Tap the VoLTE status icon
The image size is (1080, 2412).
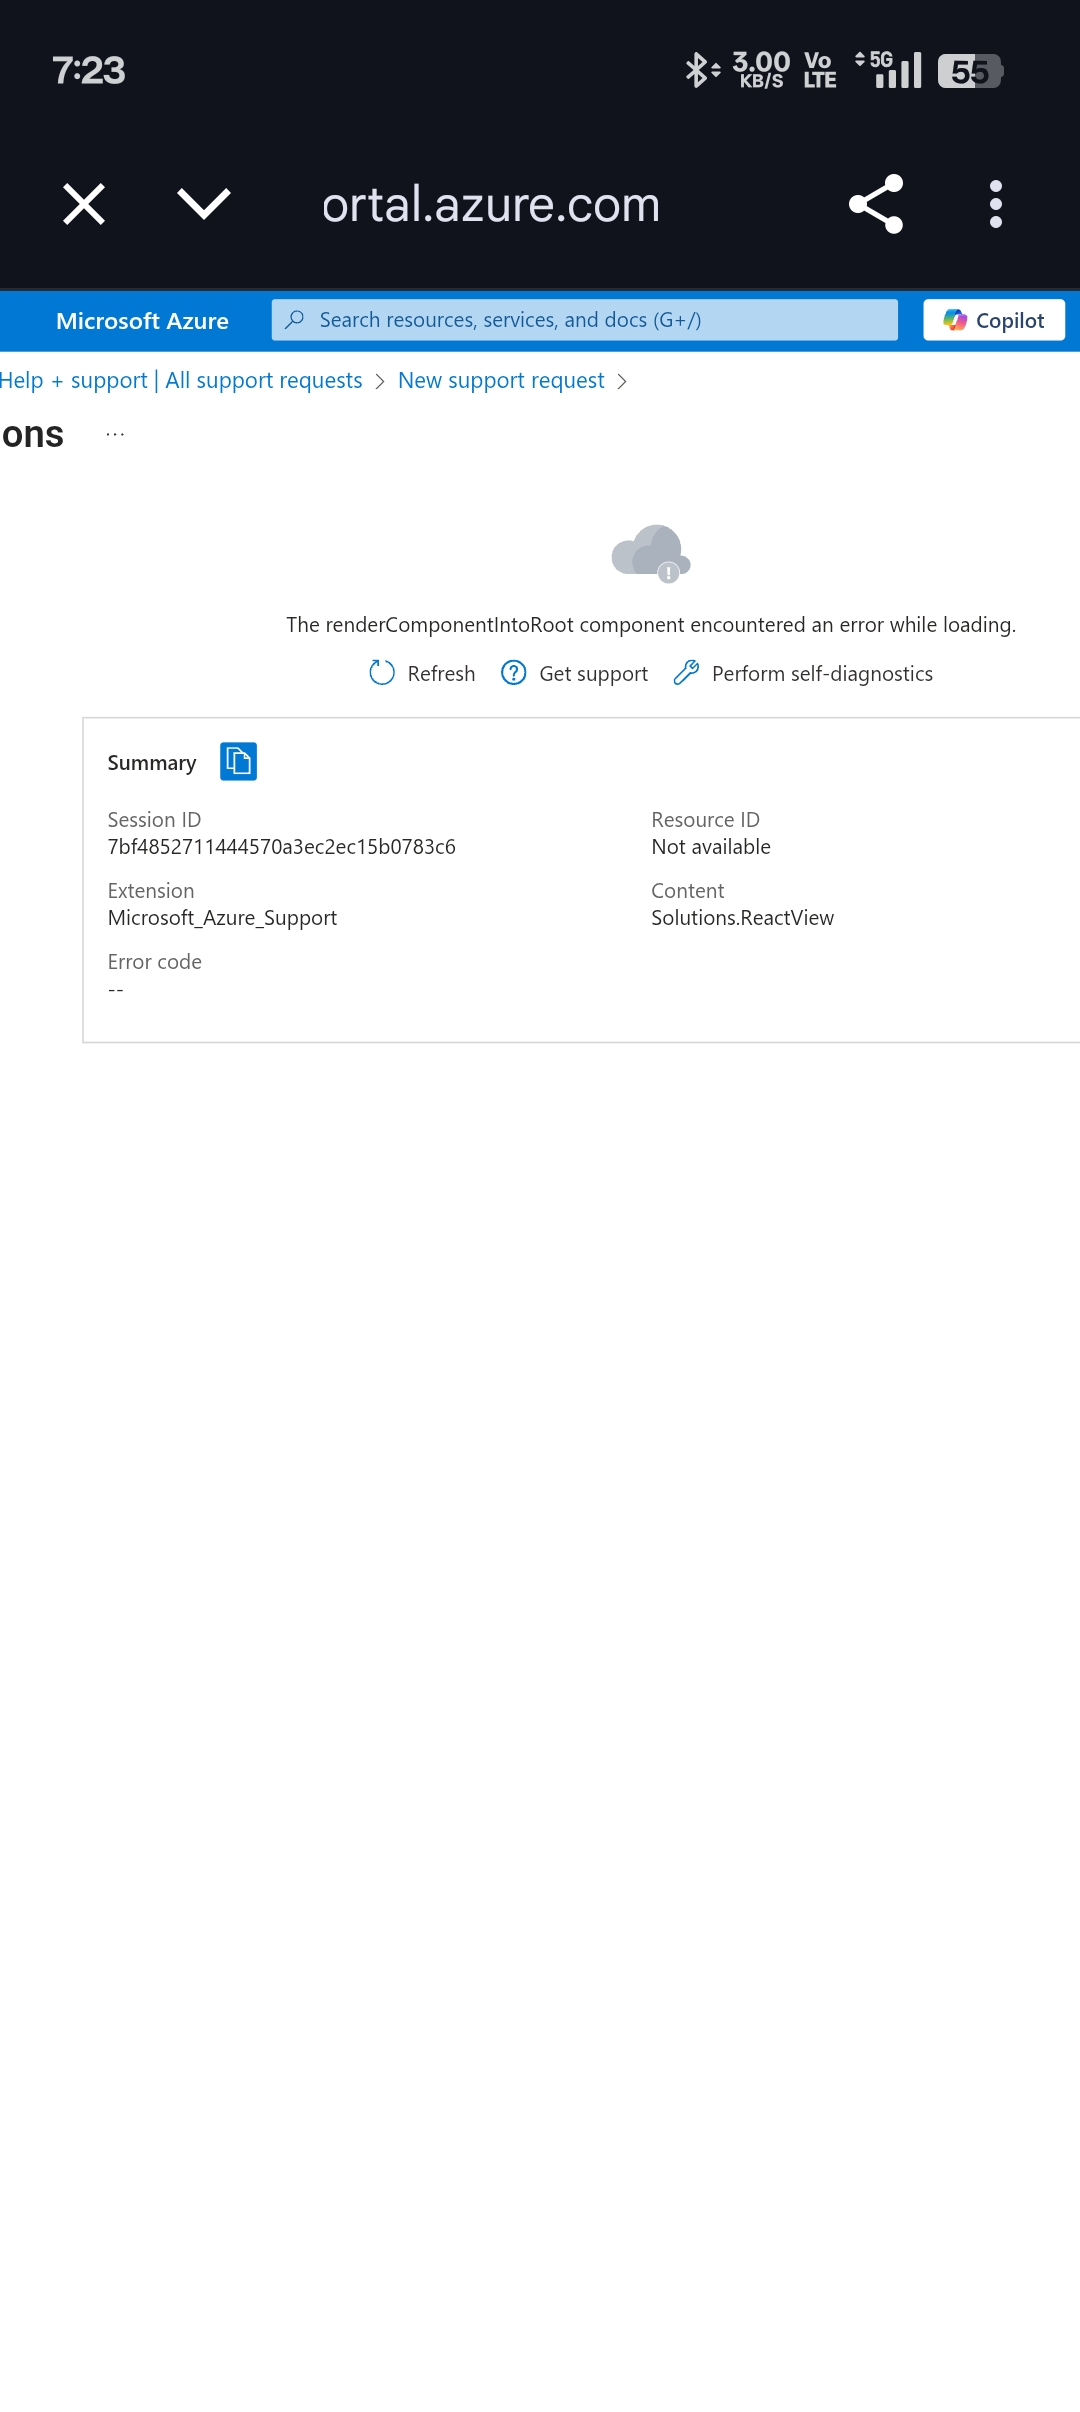(820, 70)
